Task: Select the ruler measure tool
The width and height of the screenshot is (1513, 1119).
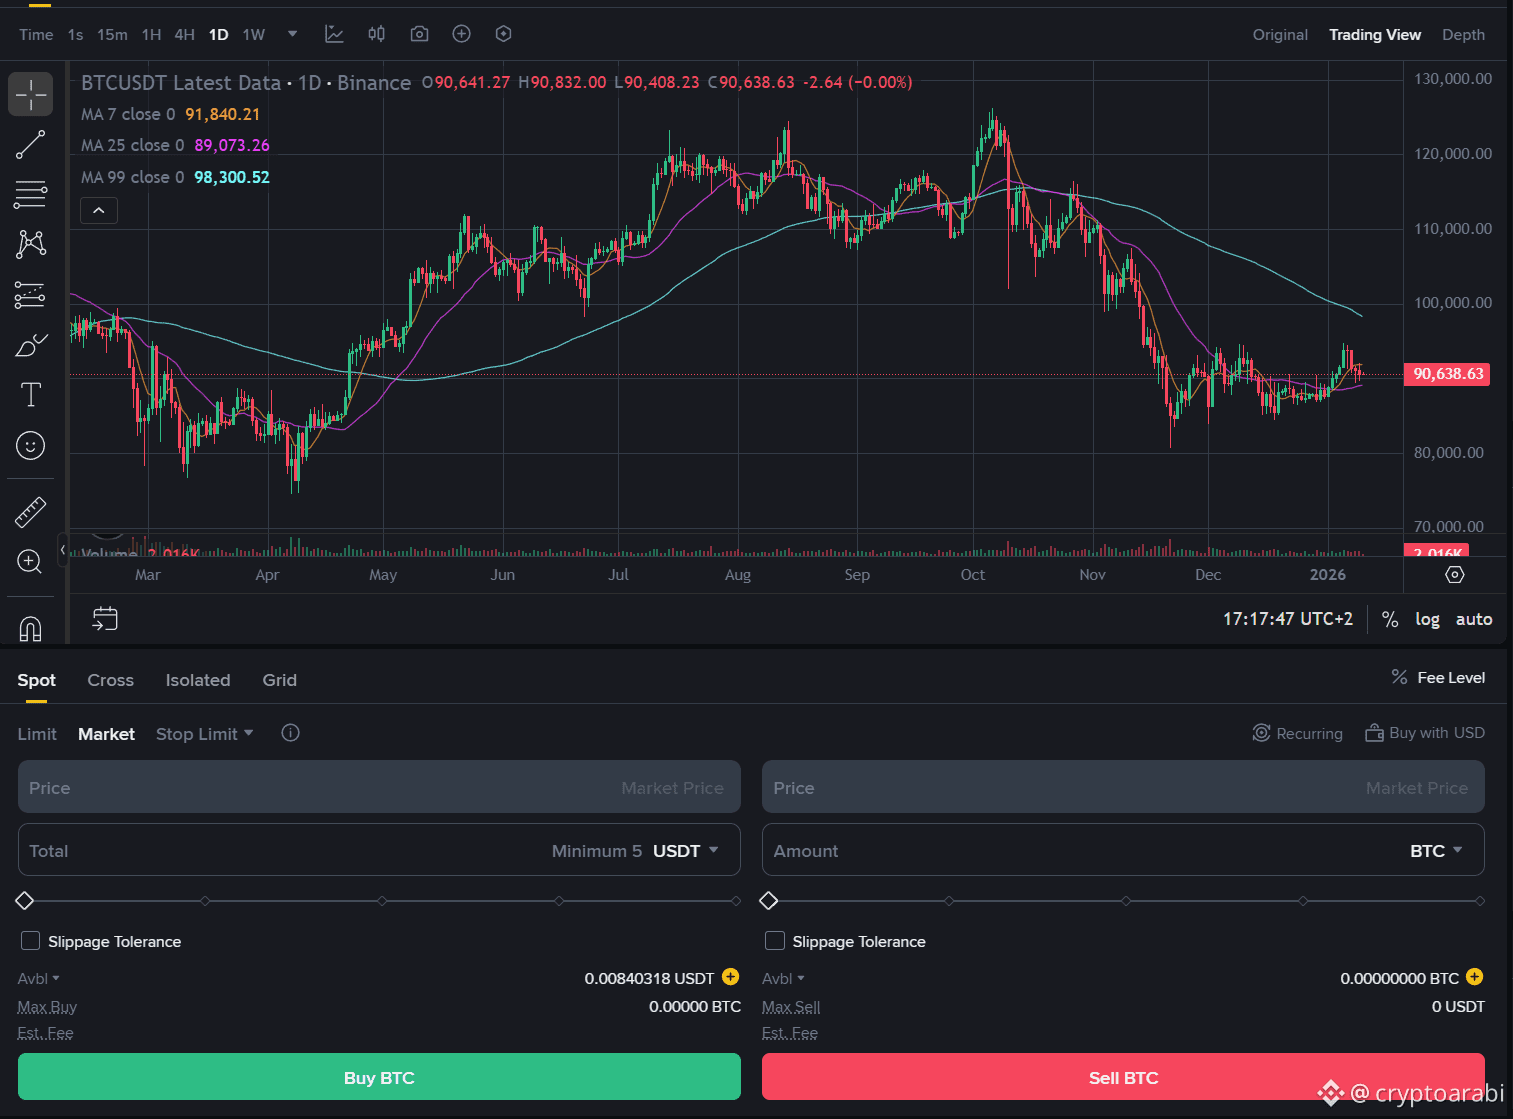Action: [x=30, y=512]
